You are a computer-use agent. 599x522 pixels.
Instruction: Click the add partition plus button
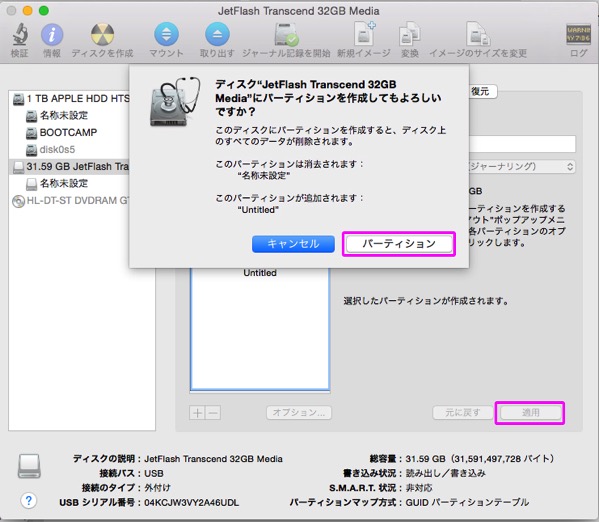(x=198, y=413)
